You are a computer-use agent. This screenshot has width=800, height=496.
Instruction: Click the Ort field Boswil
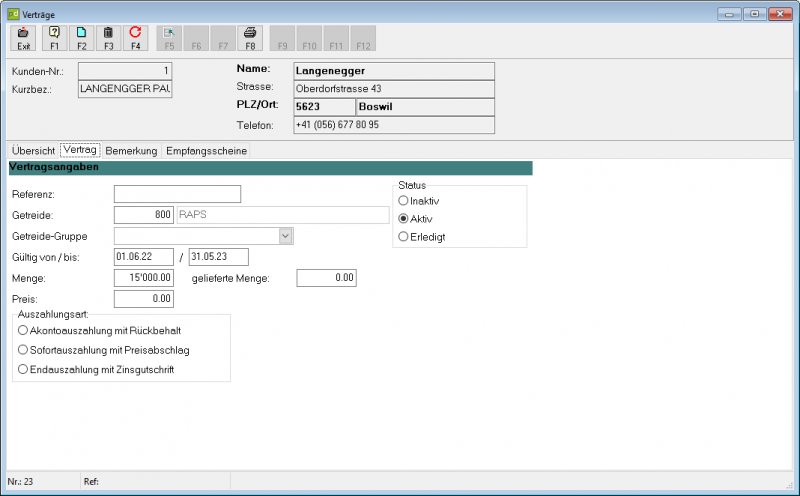pyautogui.click(x=425, y=107)
